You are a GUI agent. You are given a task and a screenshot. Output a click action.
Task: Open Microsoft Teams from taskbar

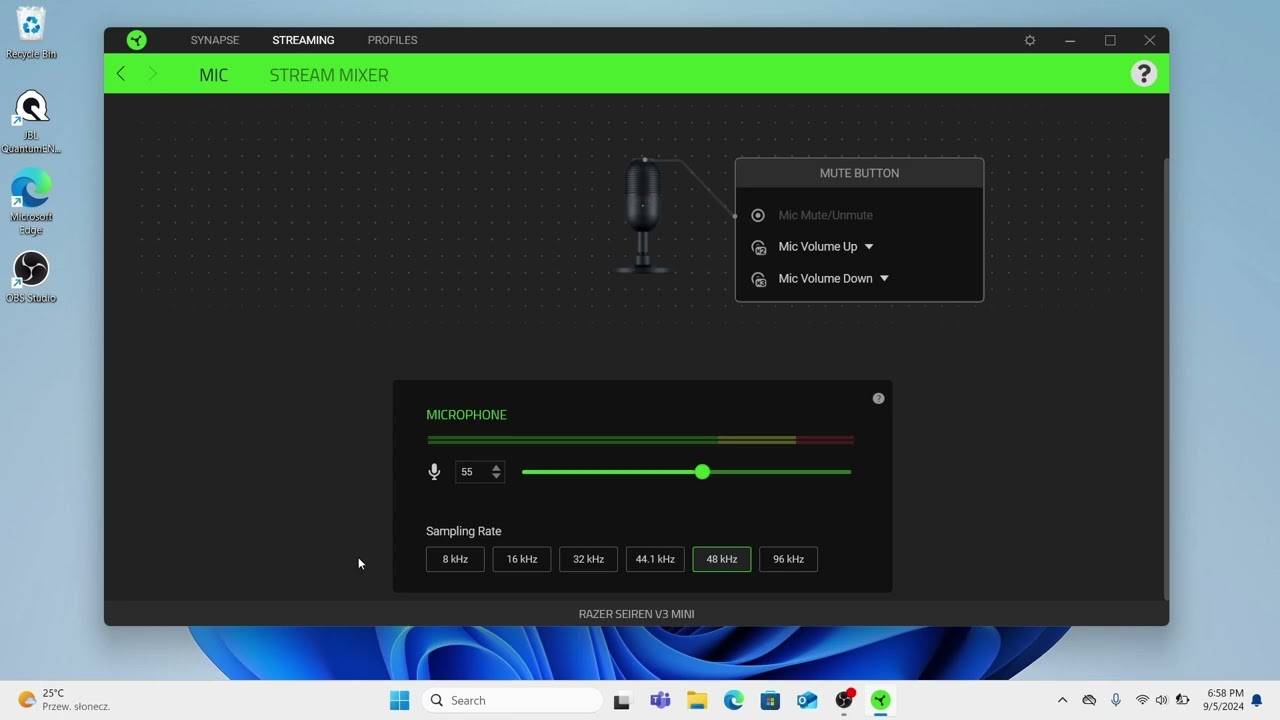click(x=660, y=700)
